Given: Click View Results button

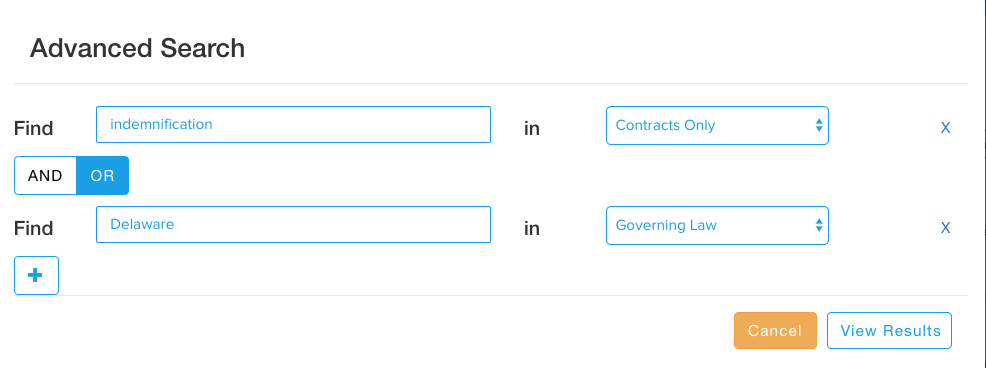Looking at the screenshot, I should 889,330.
